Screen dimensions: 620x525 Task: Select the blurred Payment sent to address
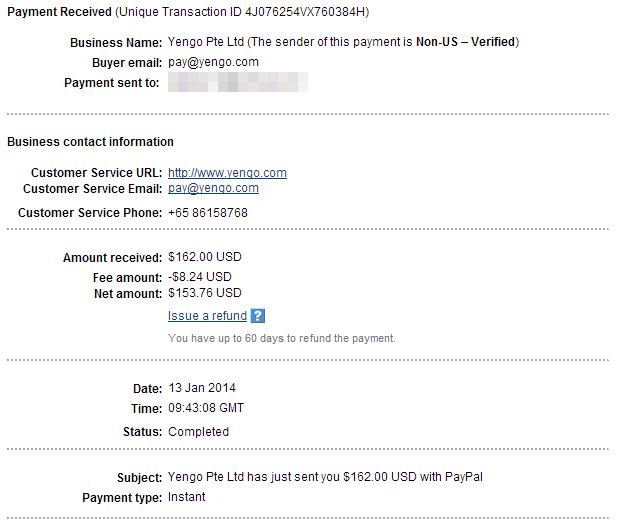tap(238, 82)
